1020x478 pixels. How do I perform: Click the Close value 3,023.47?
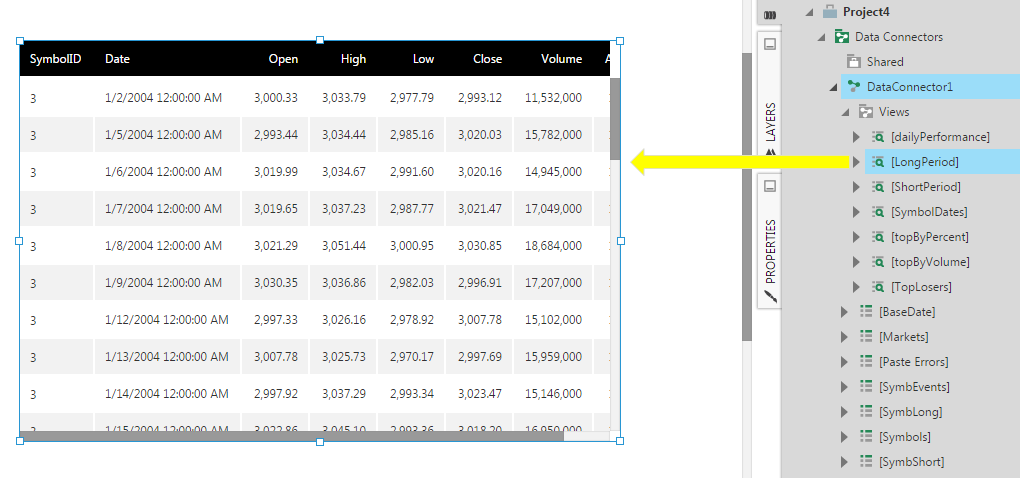pyautogui.click(x=480, y=393)
